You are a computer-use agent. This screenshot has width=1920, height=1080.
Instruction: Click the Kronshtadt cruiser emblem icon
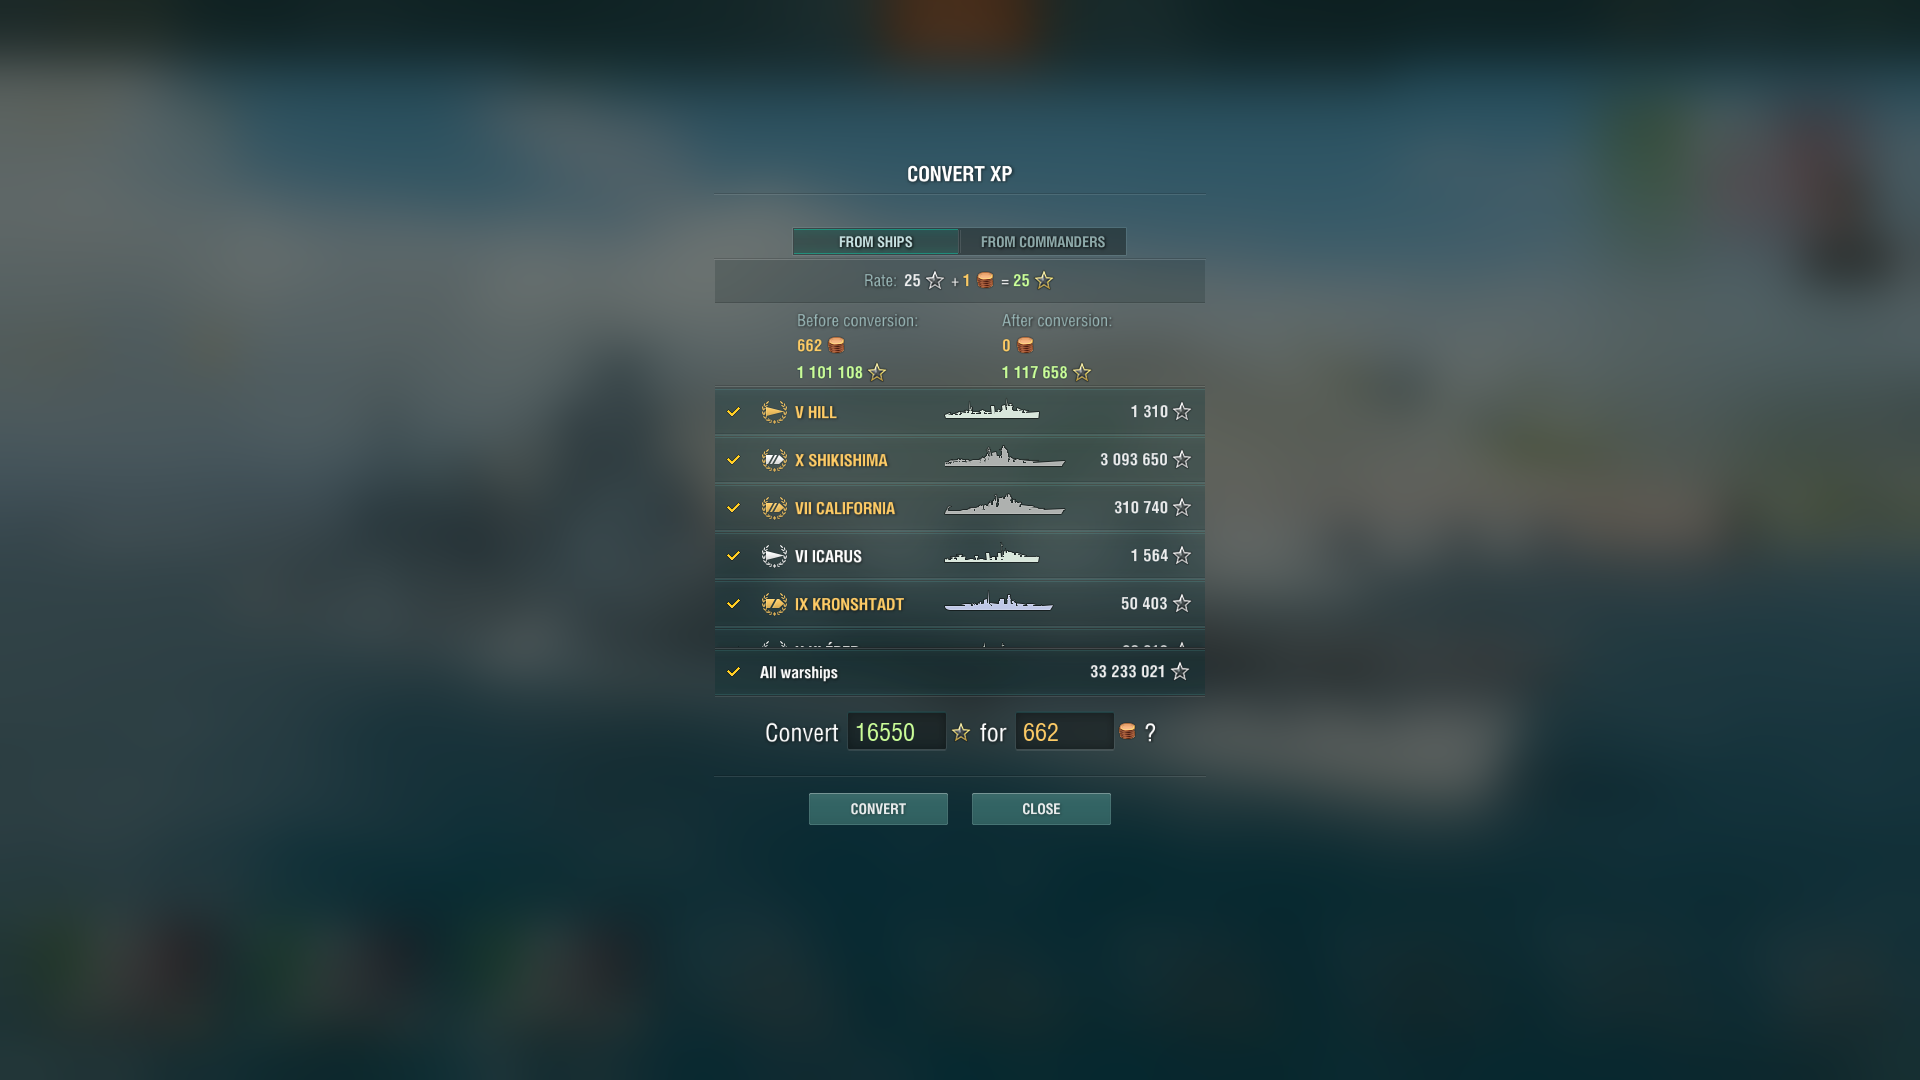click(x=774, y=604)
